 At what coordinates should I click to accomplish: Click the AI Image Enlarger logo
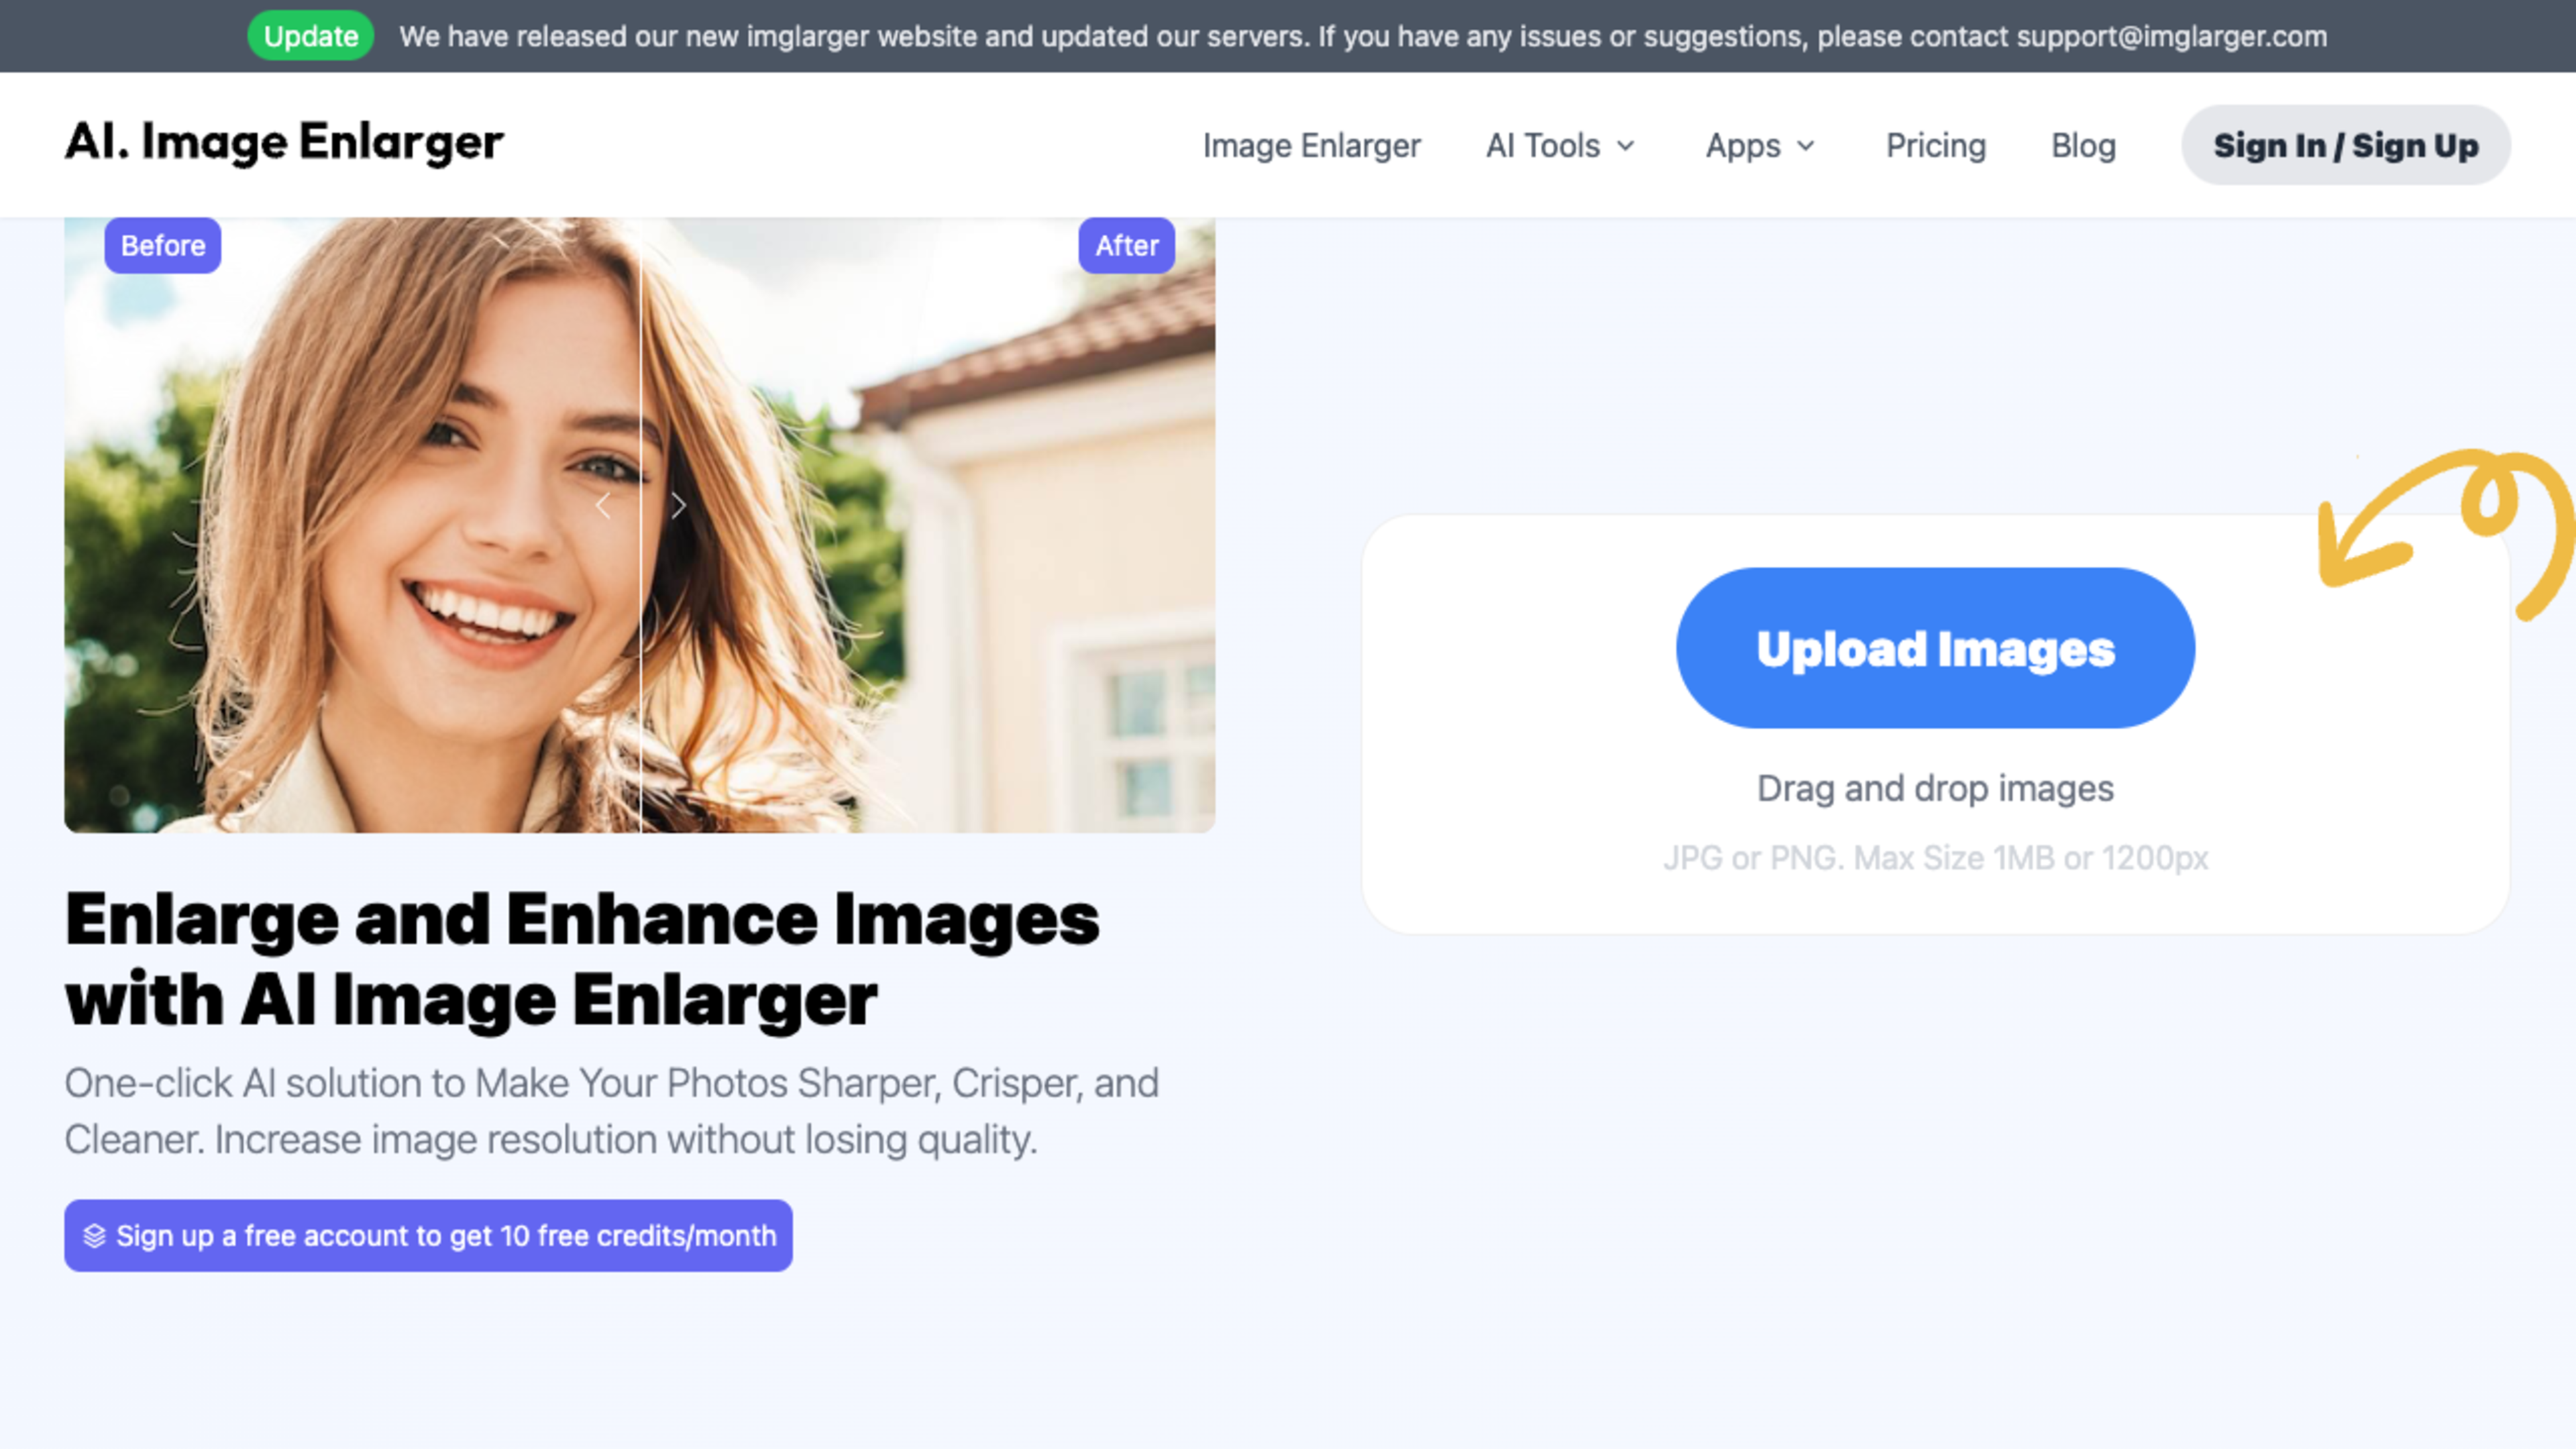283,145
